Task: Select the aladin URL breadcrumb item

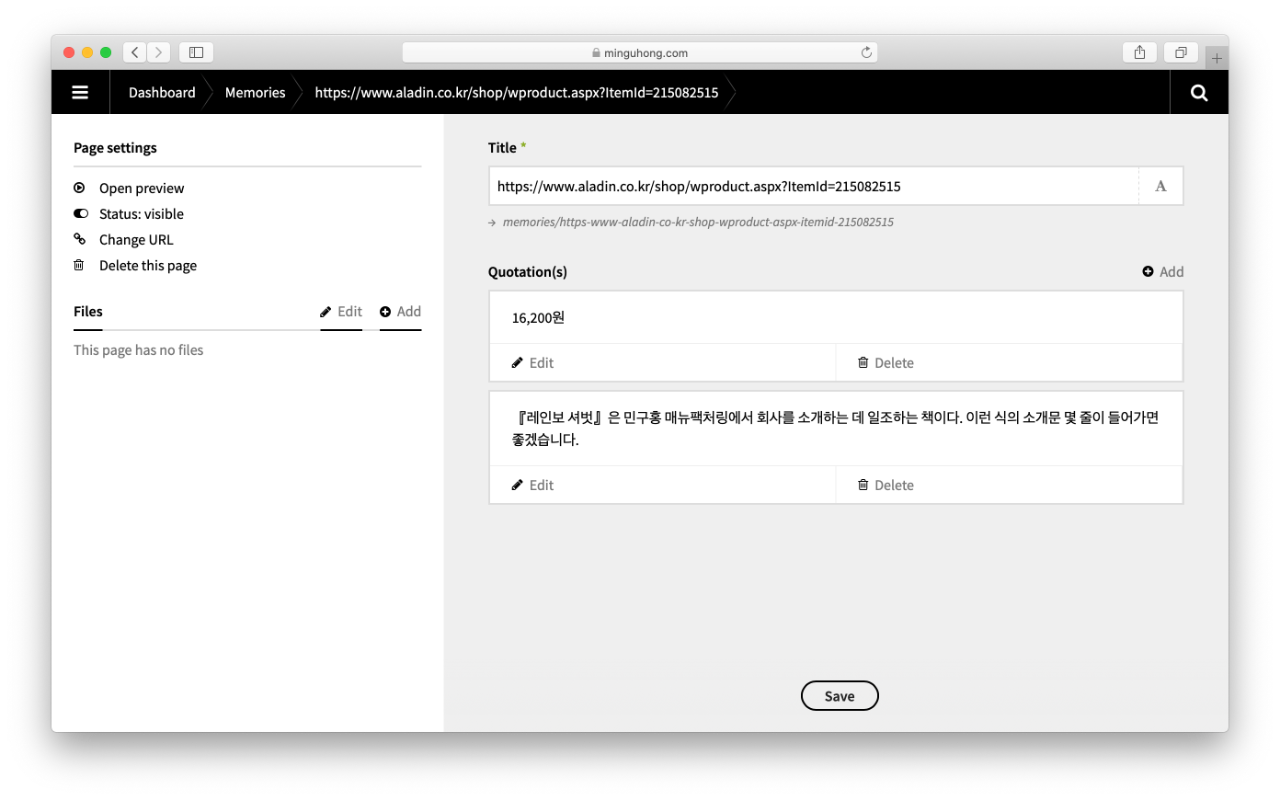Action: pos(516,92)
